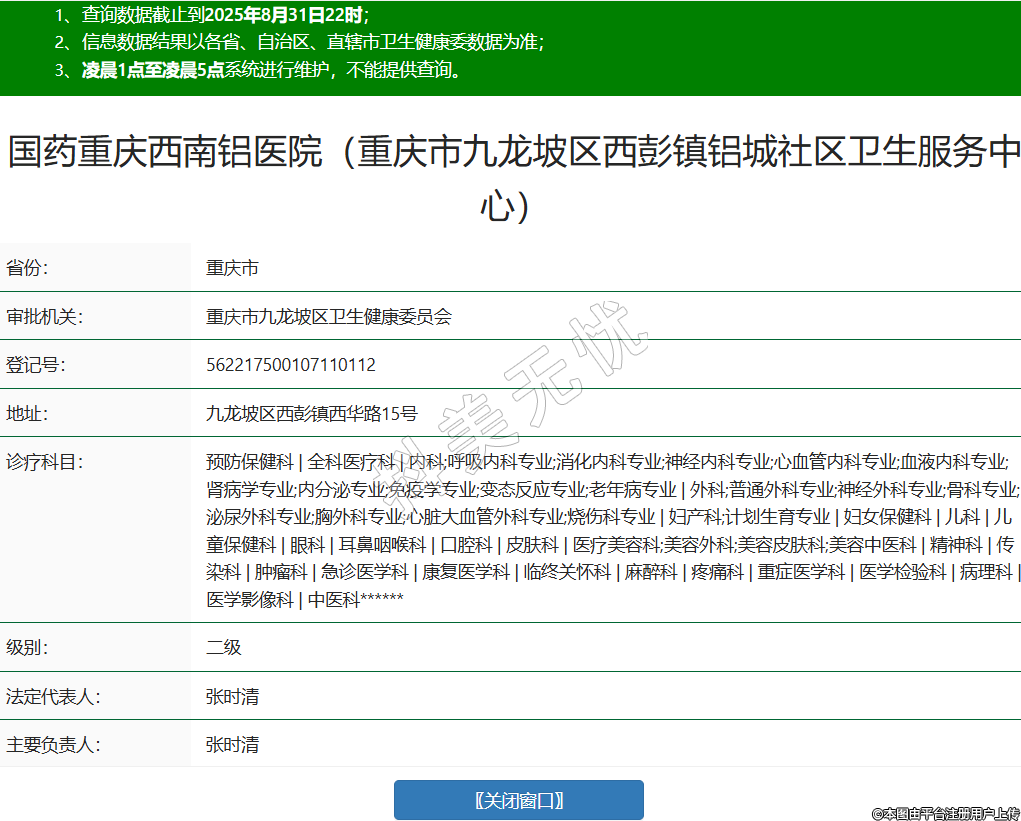
Task: Click the 关闭窗口 button
Action: click(x=518, y=800)
